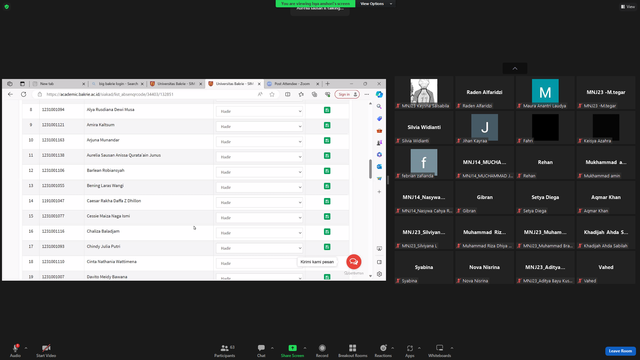Expand arrow beside Reactions
The image size is (640, 360).
pyautogui.click(x=393, y=348)
